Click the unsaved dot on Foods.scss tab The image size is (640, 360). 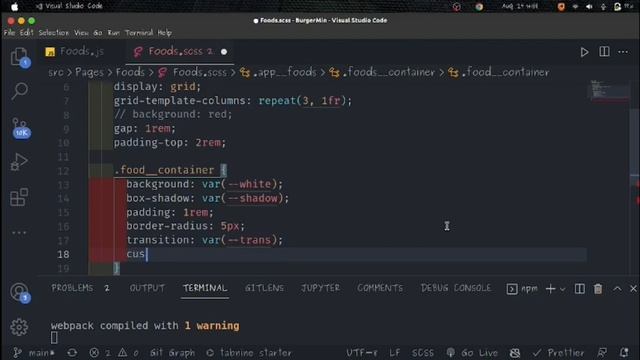click(x=224, y=52)
